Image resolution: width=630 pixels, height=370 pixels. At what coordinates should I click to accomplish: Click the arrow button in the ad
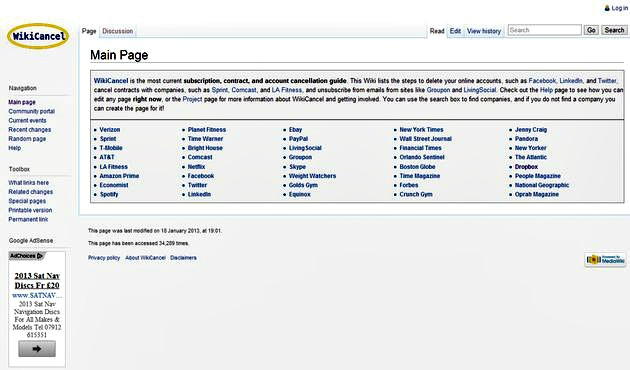pyautogui.click(x=37, y=349)
